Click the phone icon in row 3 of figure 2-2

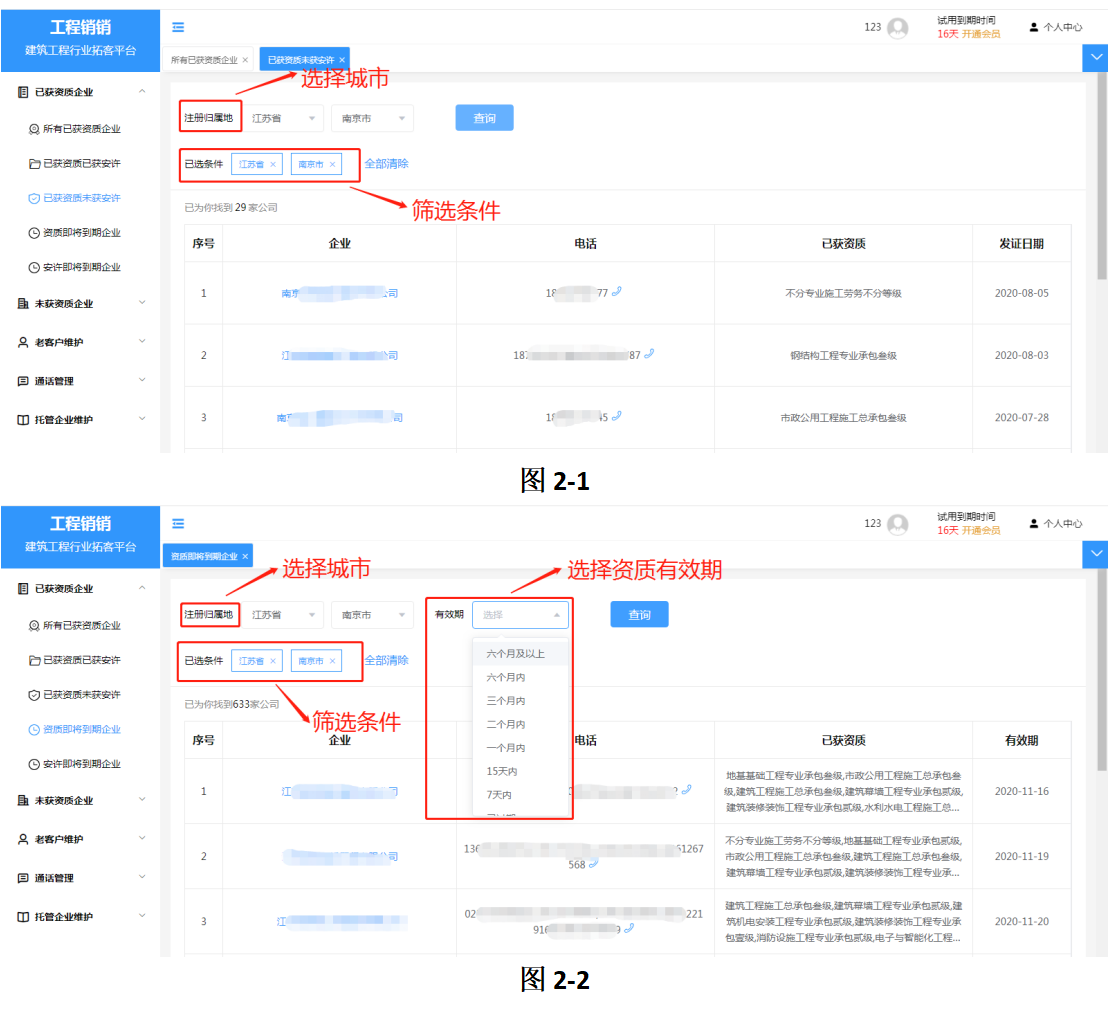pyautogui.click(x=629, y=928)
